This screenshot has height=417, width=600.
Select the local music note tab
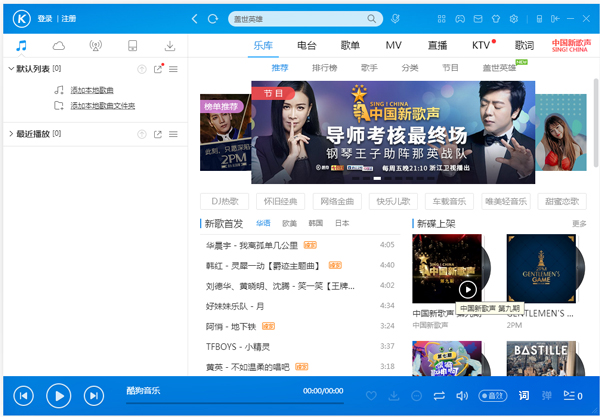(21, 46)
